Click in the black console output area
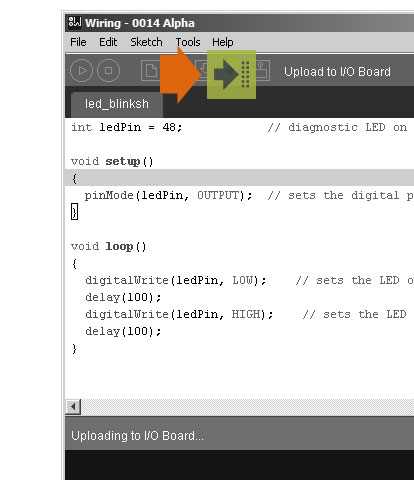 (239, 465)
